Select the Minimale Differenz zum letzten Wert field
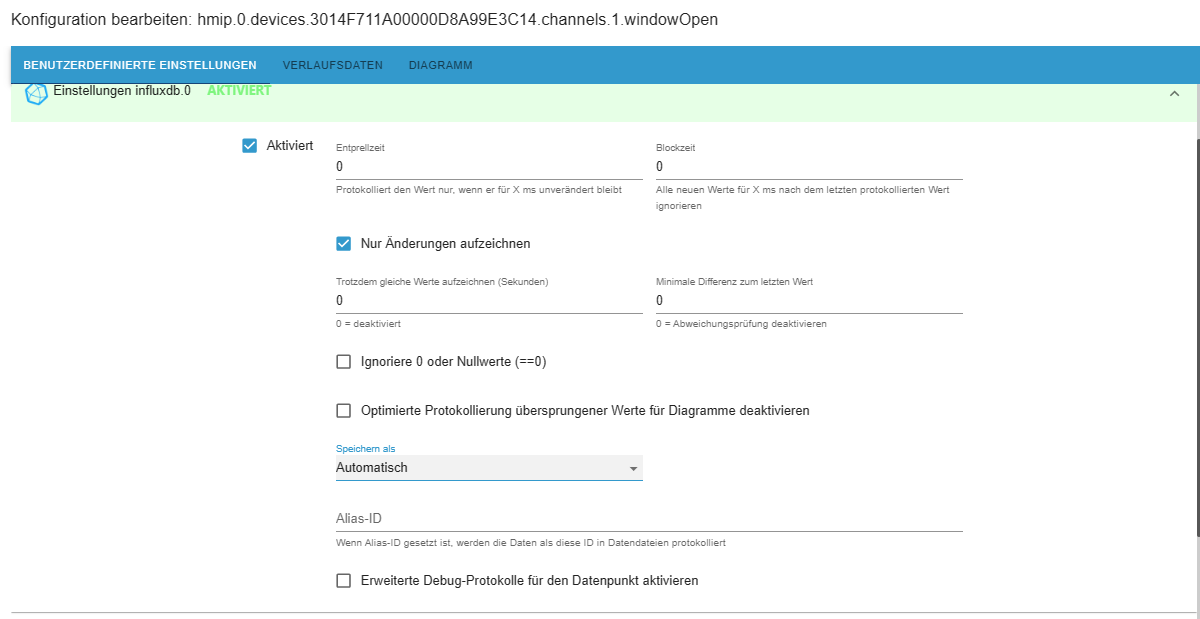Image resolution: width=1200 pixels, height=619 pixels. click(808, 301)
